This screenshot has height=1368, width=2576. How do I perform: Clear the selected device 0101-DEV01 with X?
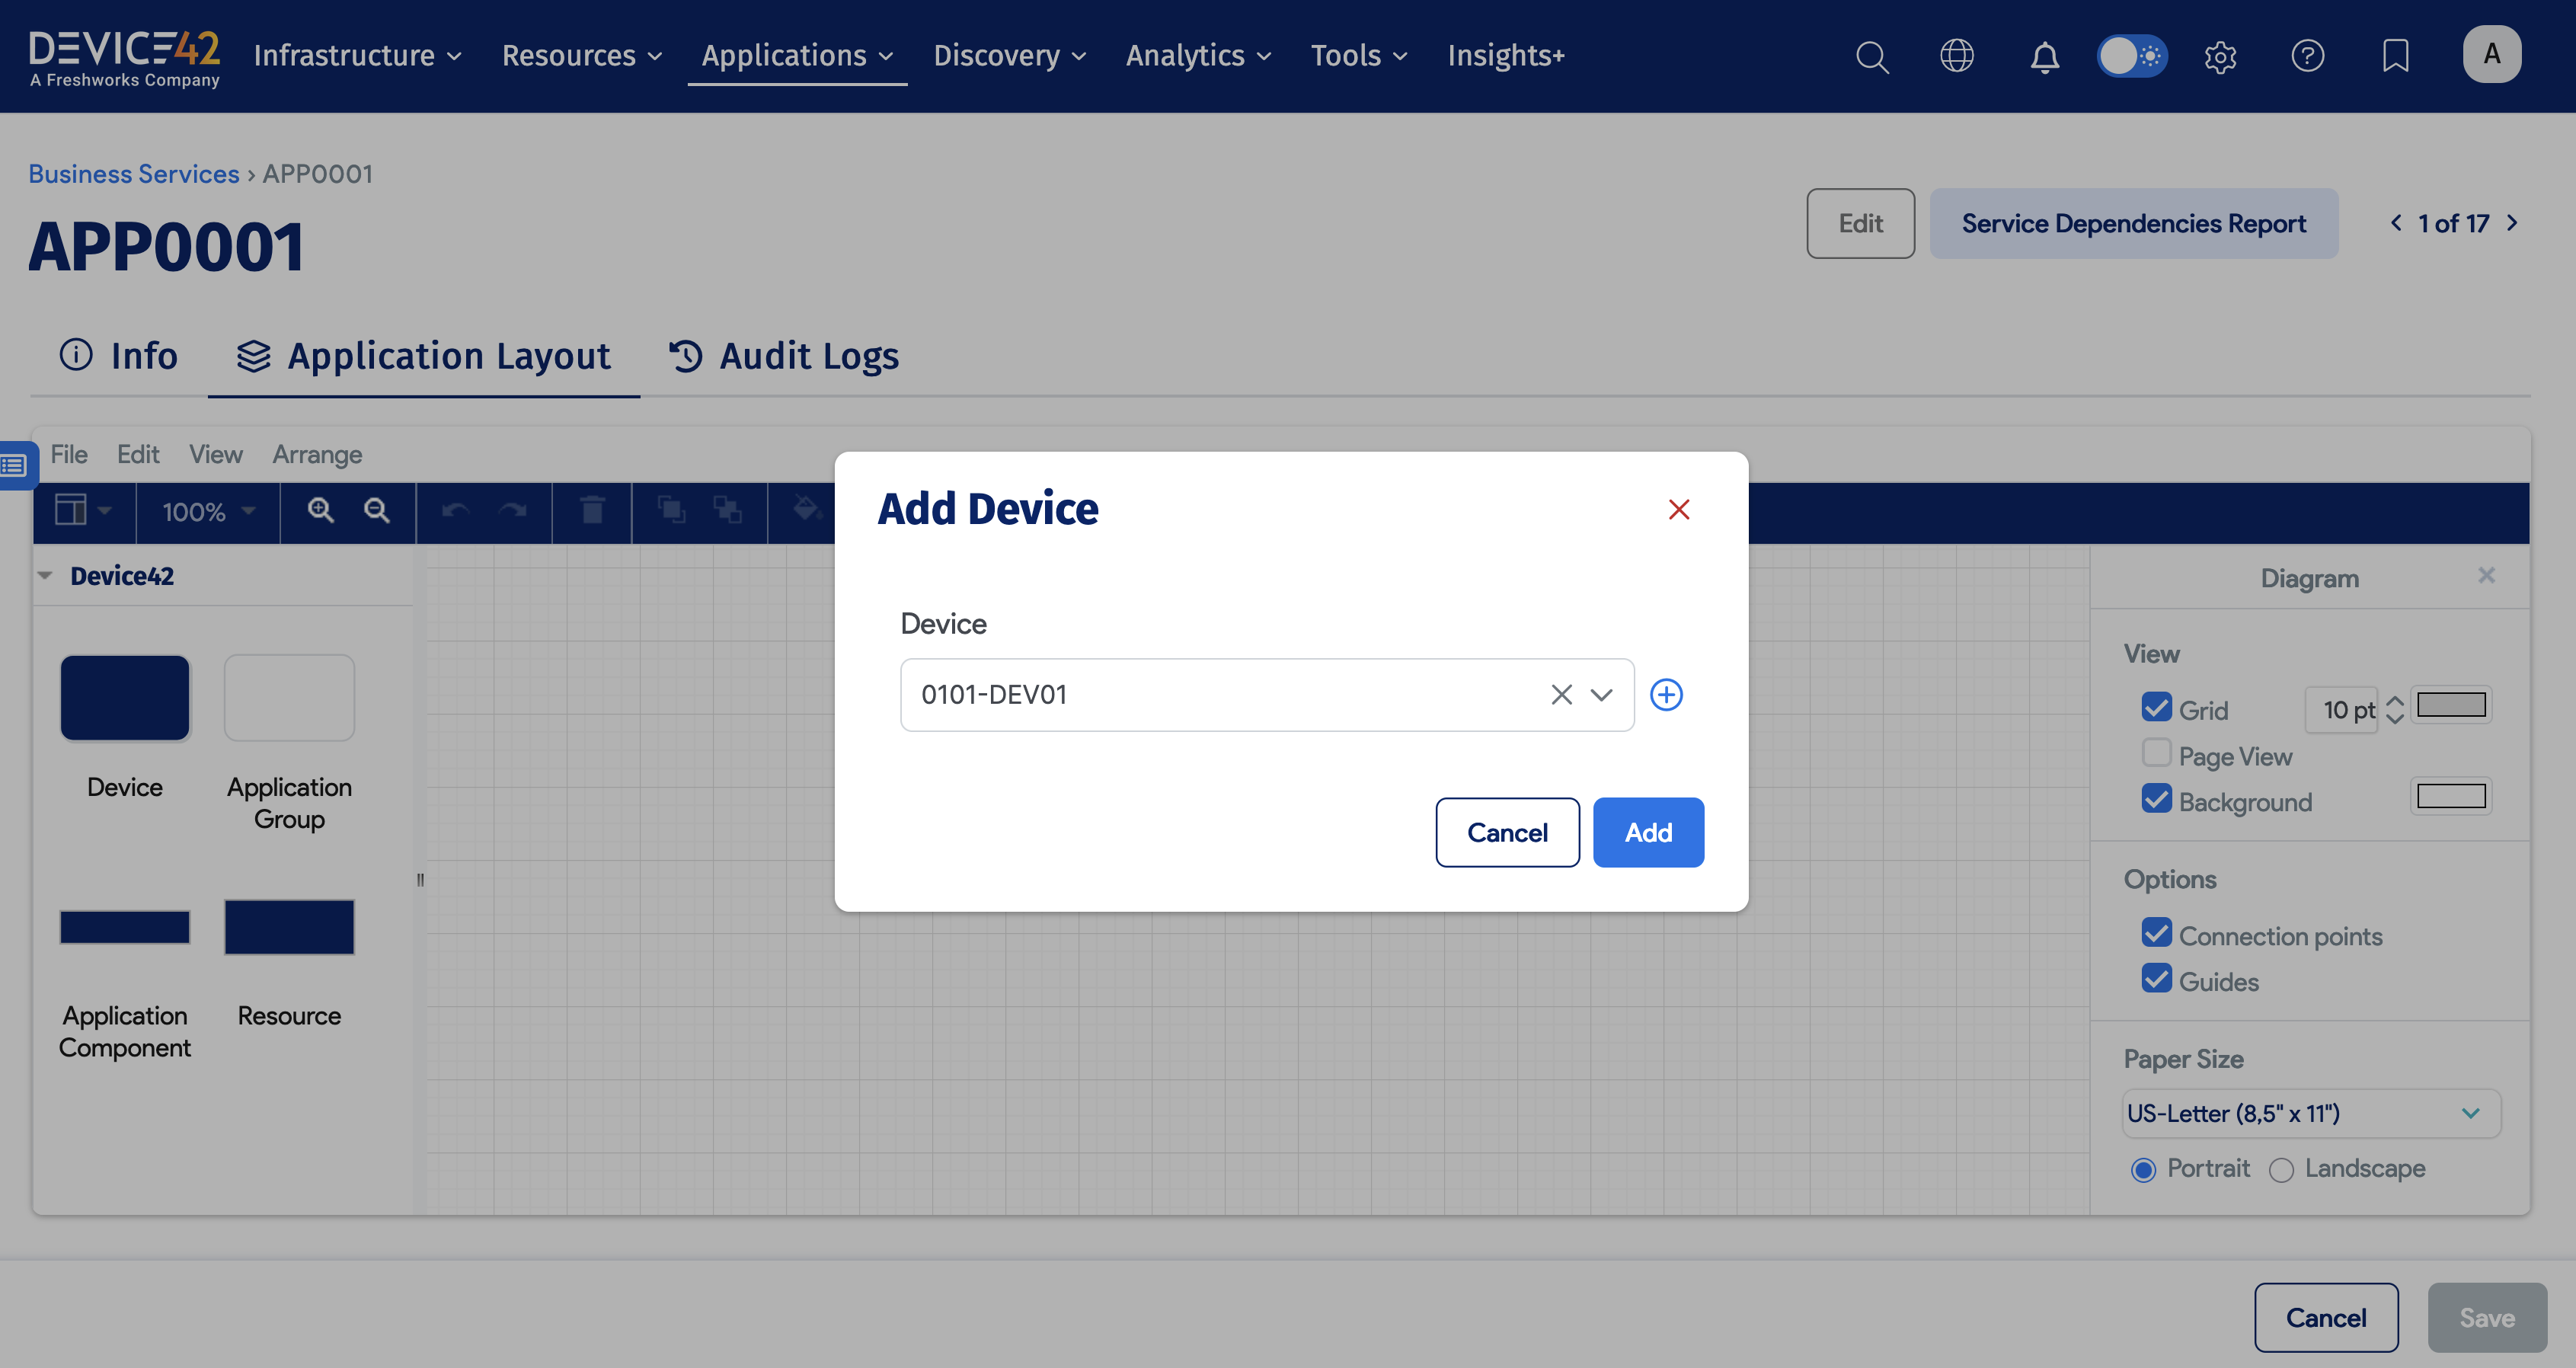click(1561, 694)
